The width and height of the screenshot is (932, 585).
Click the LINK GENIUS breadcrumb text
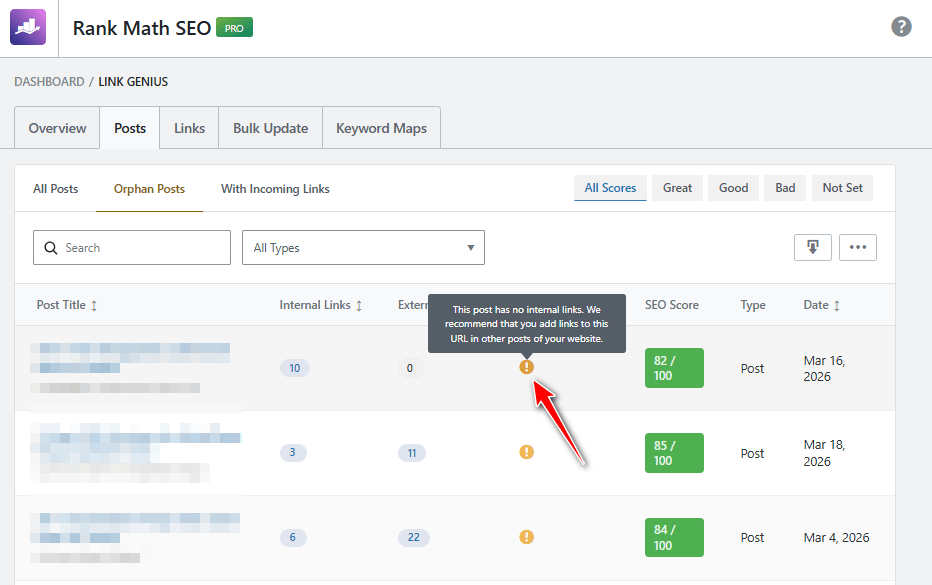pyautogui.click(x=133, y=81)
